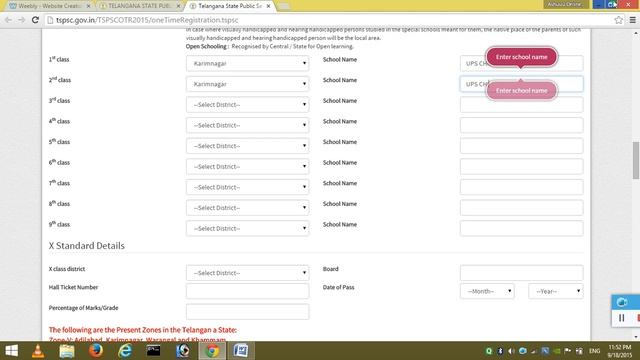Click the address bar URL
Viewport: 640px width, 360px height.
tap(147, 20)
